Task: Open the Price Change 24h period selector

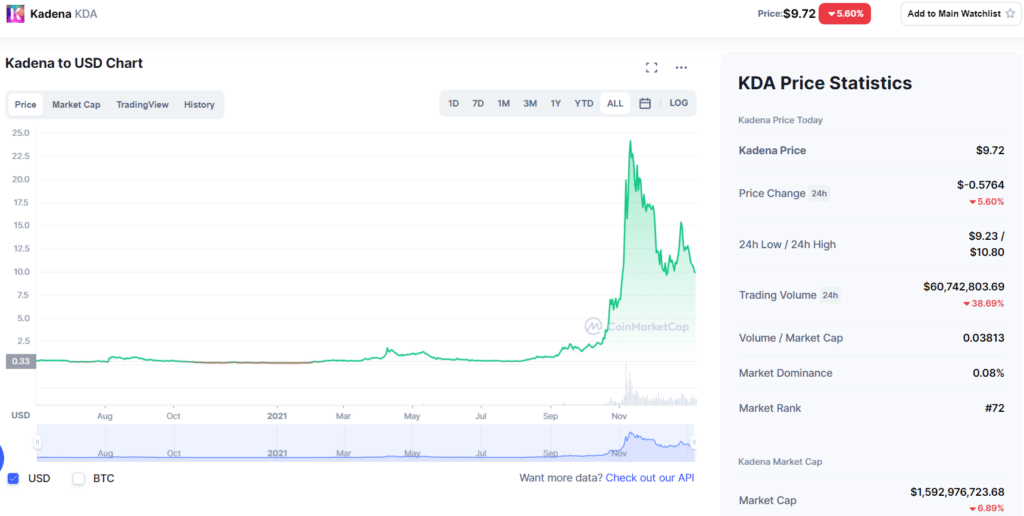Action: click(819, 193)
